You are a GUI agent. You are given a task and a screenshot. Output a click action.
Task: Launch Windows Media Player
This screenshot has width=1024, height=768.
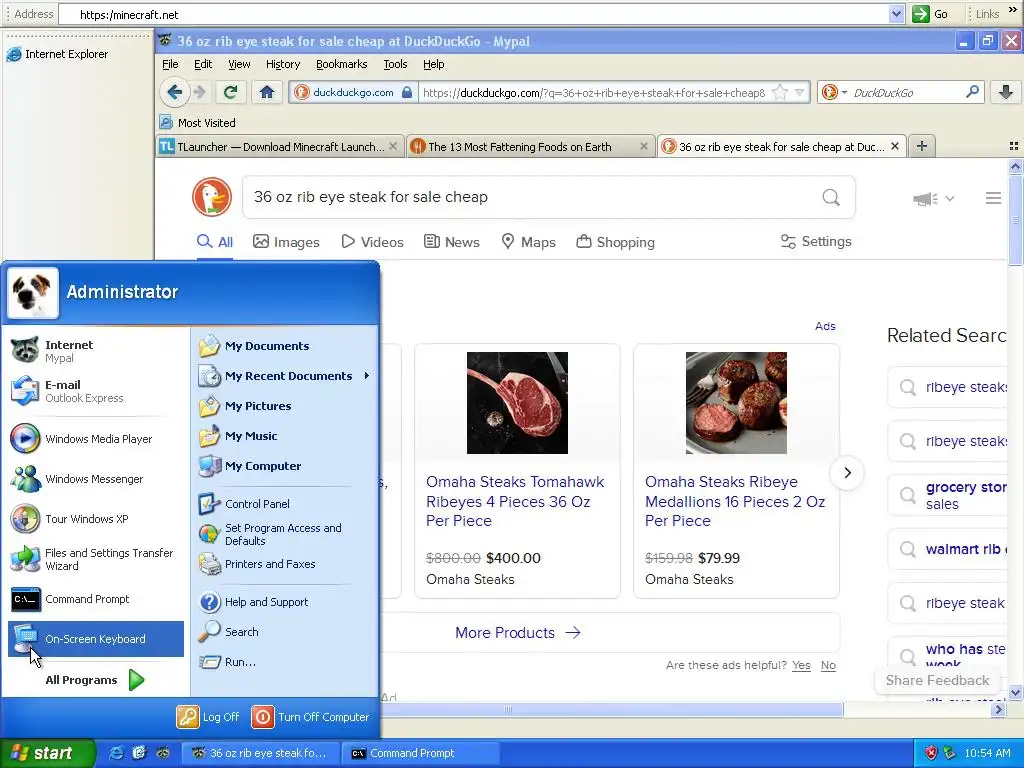click(x=95, y=439)
